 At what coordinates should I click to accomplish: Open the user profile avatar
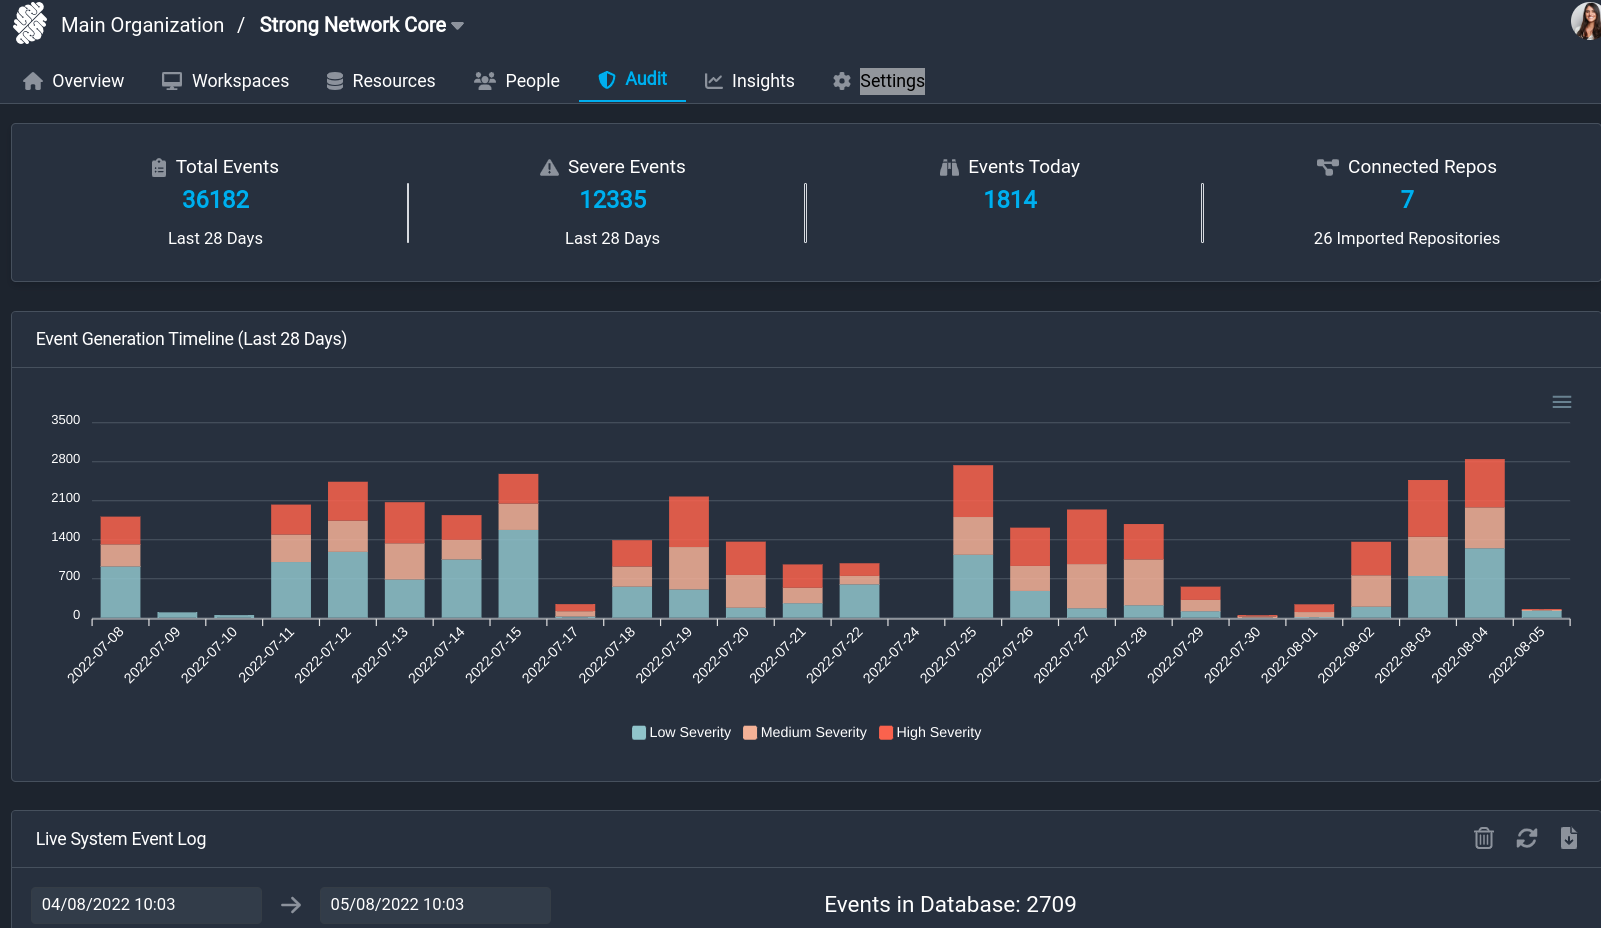tap(1585, 22)
